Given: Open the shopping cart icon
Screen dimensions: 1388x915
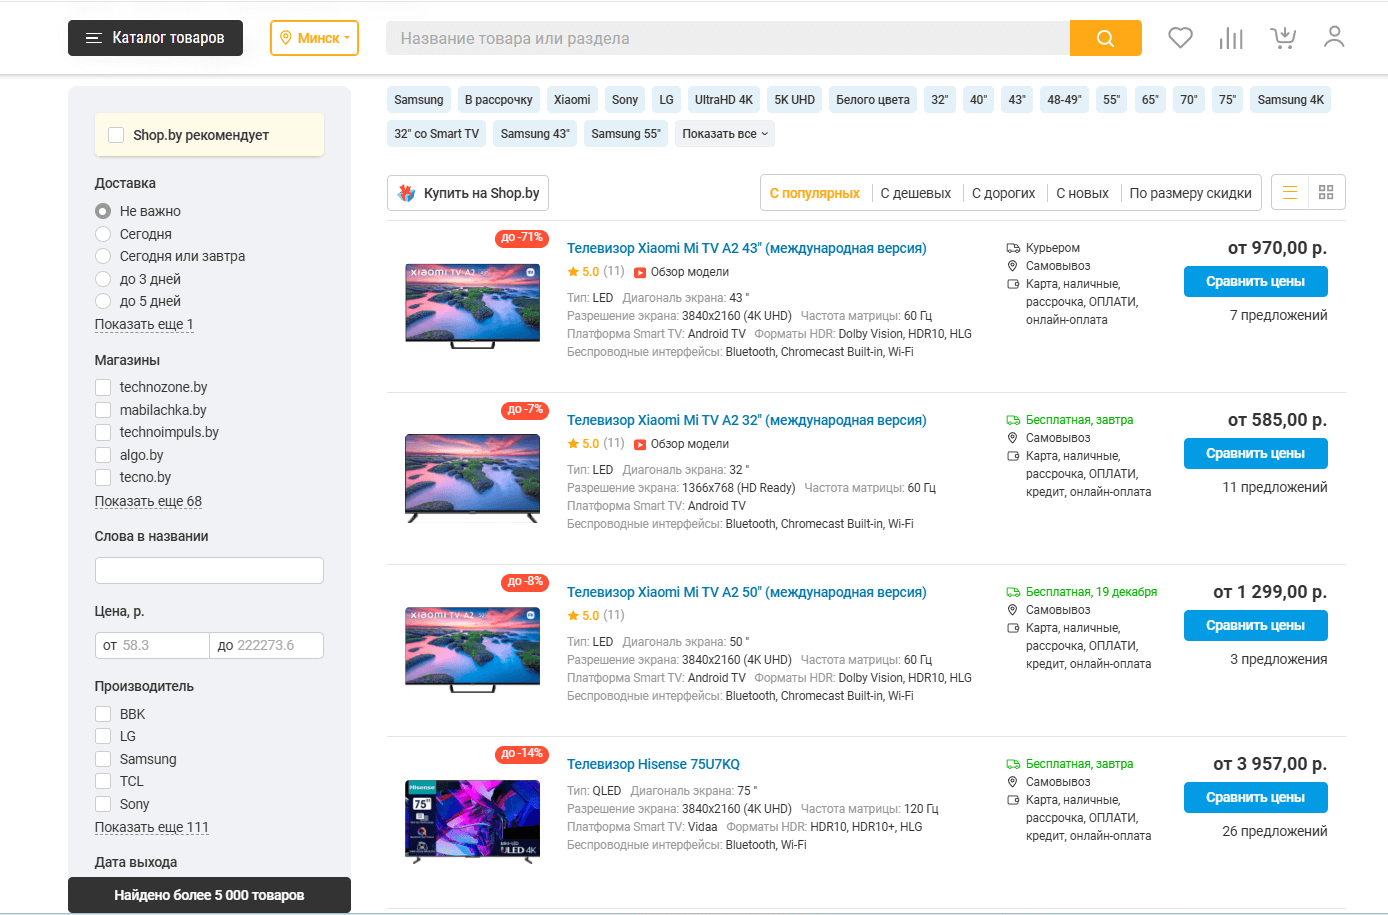Looking at the screenshot, I should tap(1283, 38).
